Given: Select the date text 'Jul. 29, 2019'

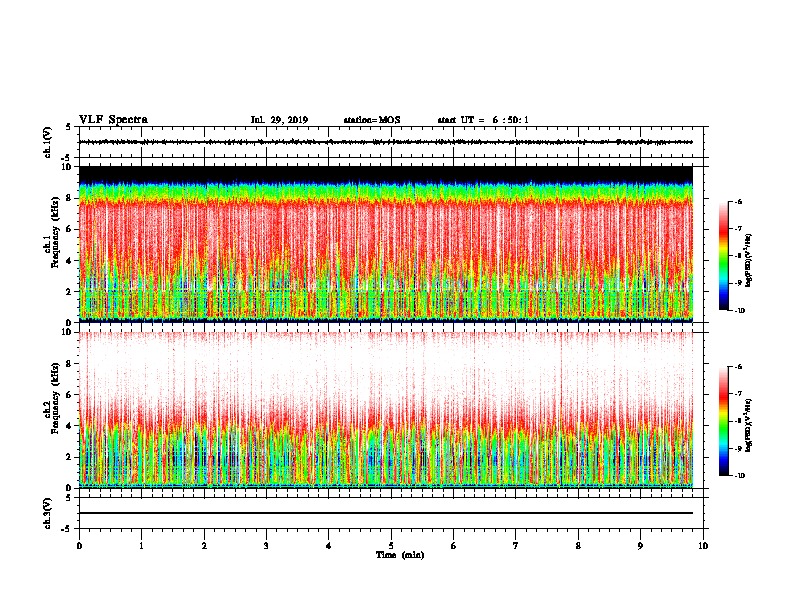Looking at the screenshot, I should coord(279,120).
